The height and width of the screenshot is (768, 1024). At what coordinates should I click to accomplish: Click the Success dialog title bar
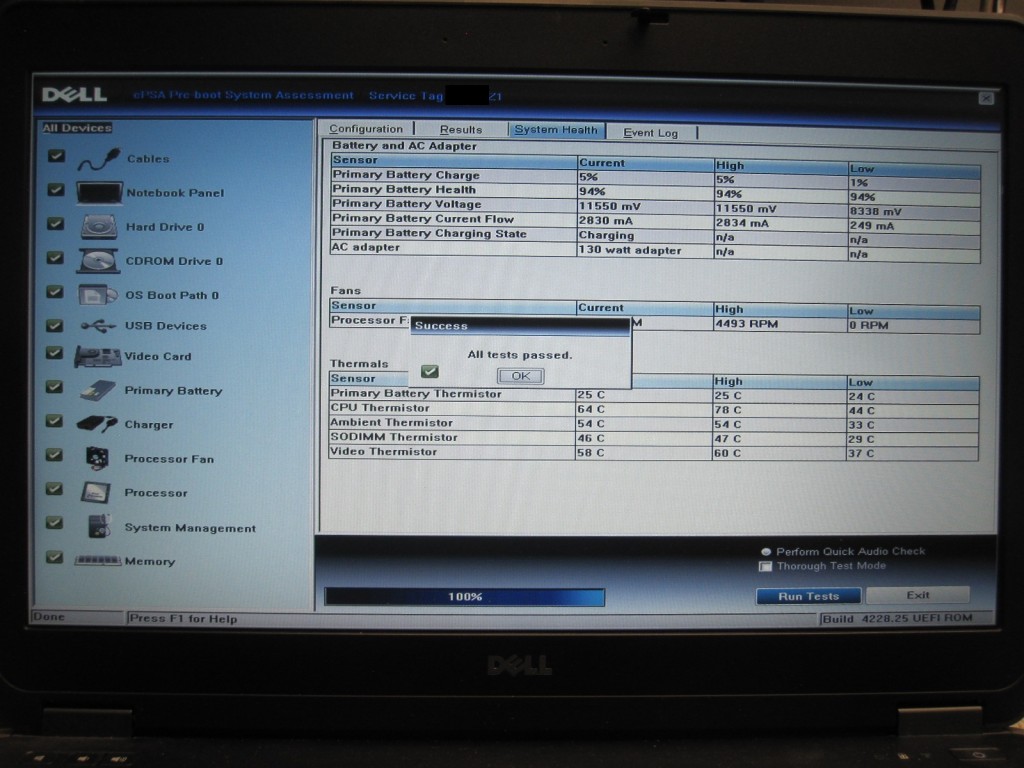(x=520, y=325)
